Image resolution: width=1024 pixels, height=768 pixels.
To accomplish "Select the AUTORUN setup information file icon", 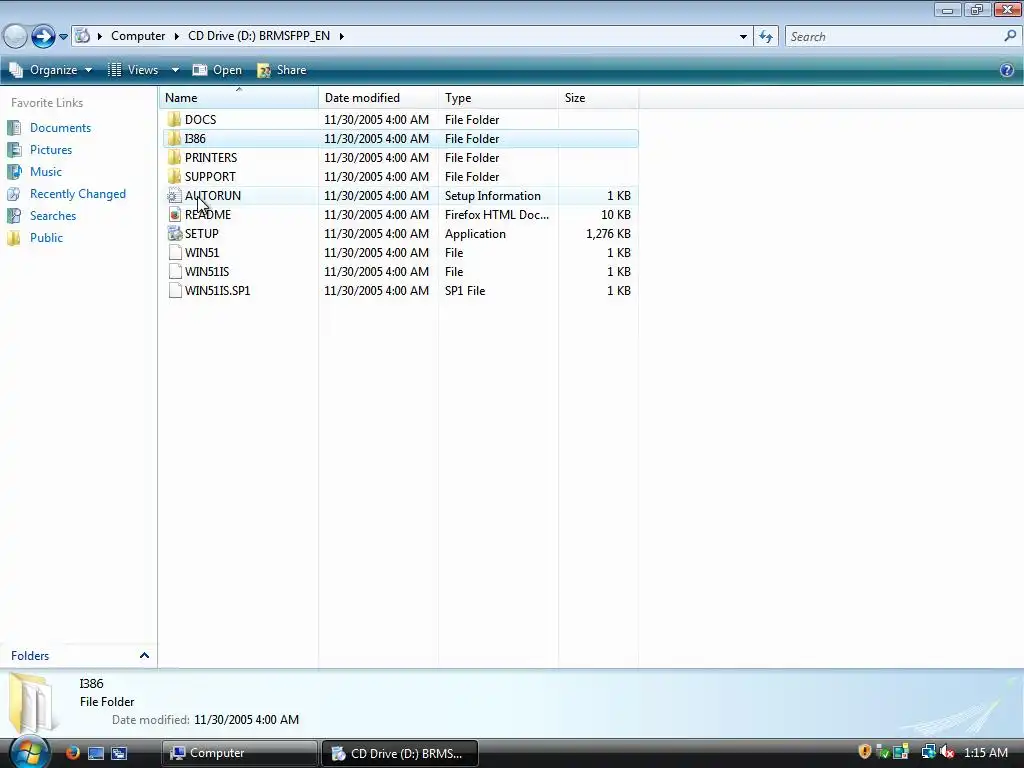I will [174, 195].
